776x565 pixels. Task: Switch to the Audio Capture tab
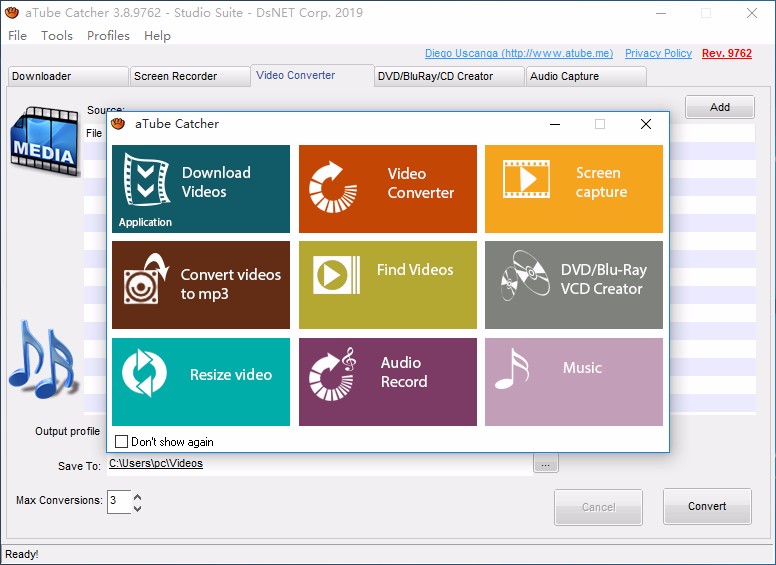click(586, 76)
